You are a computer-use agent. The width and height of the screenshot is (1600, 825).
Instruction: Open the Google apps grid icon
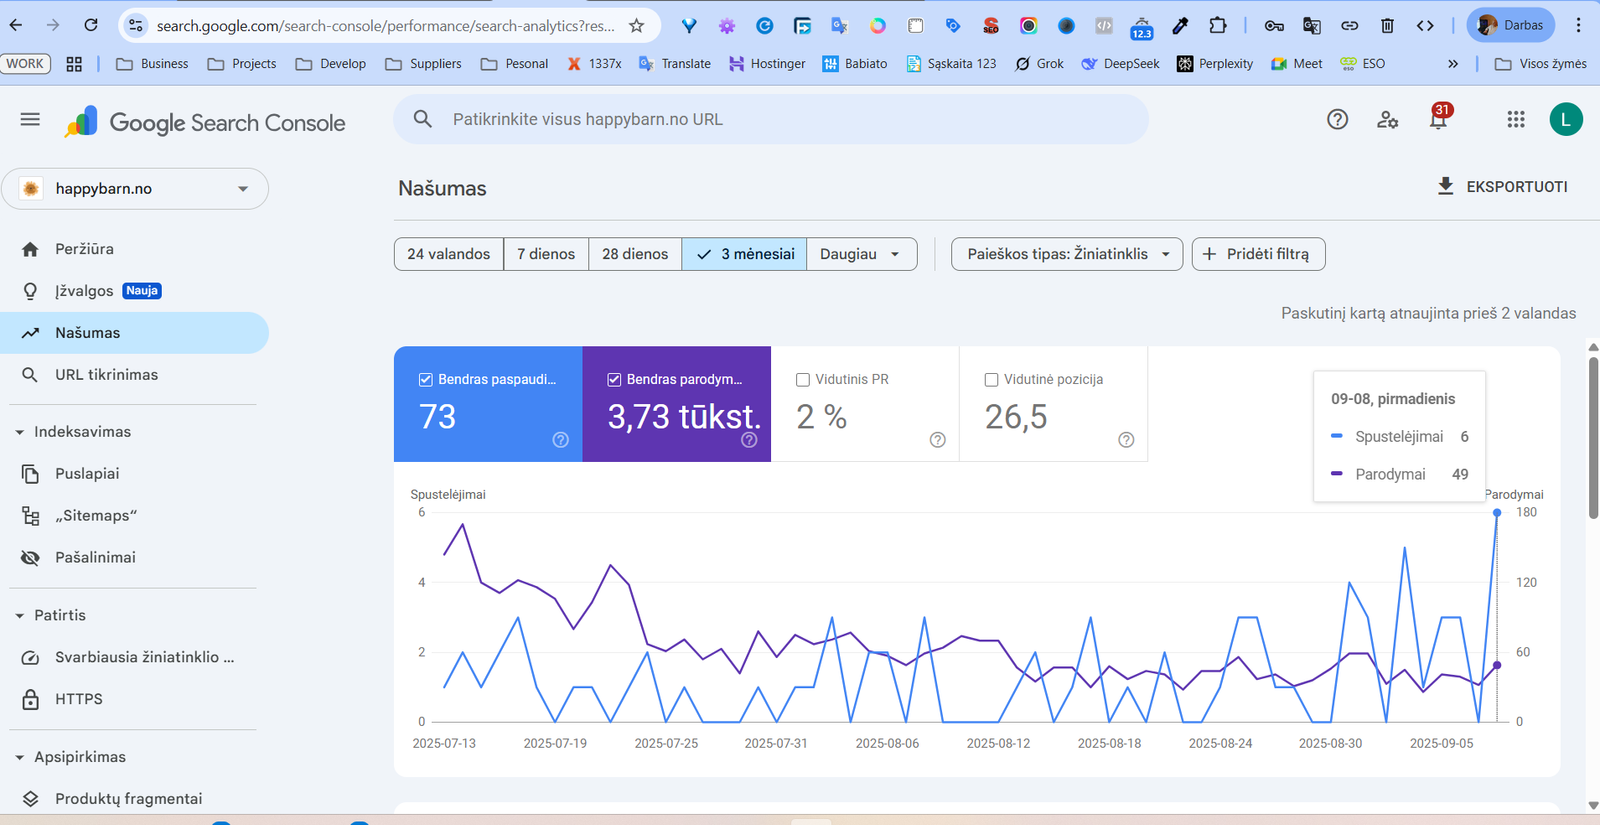(1516, 120)
